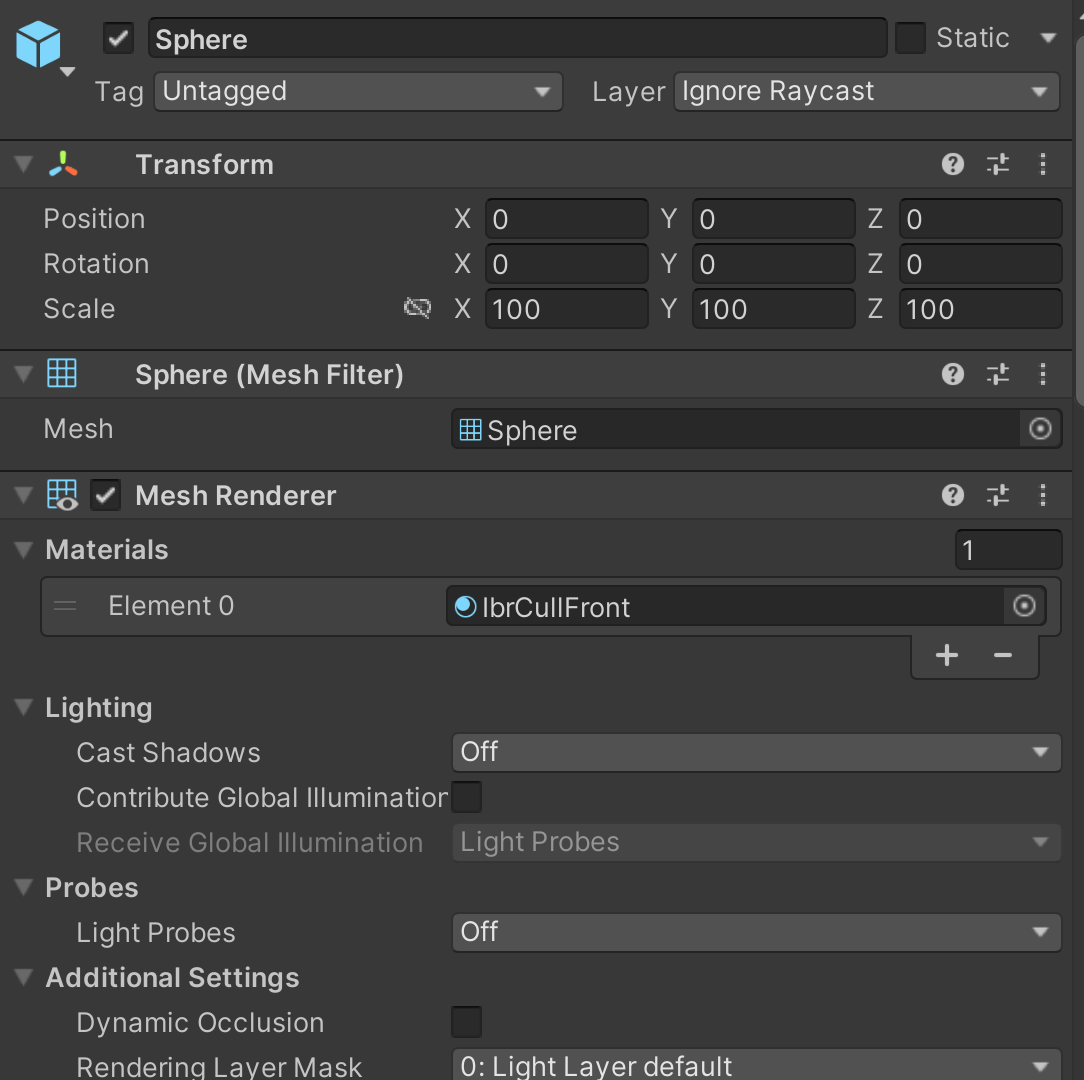
Task: Open the Layer dropdown showing Ignore Raycast
Action: tap(866, 91)
